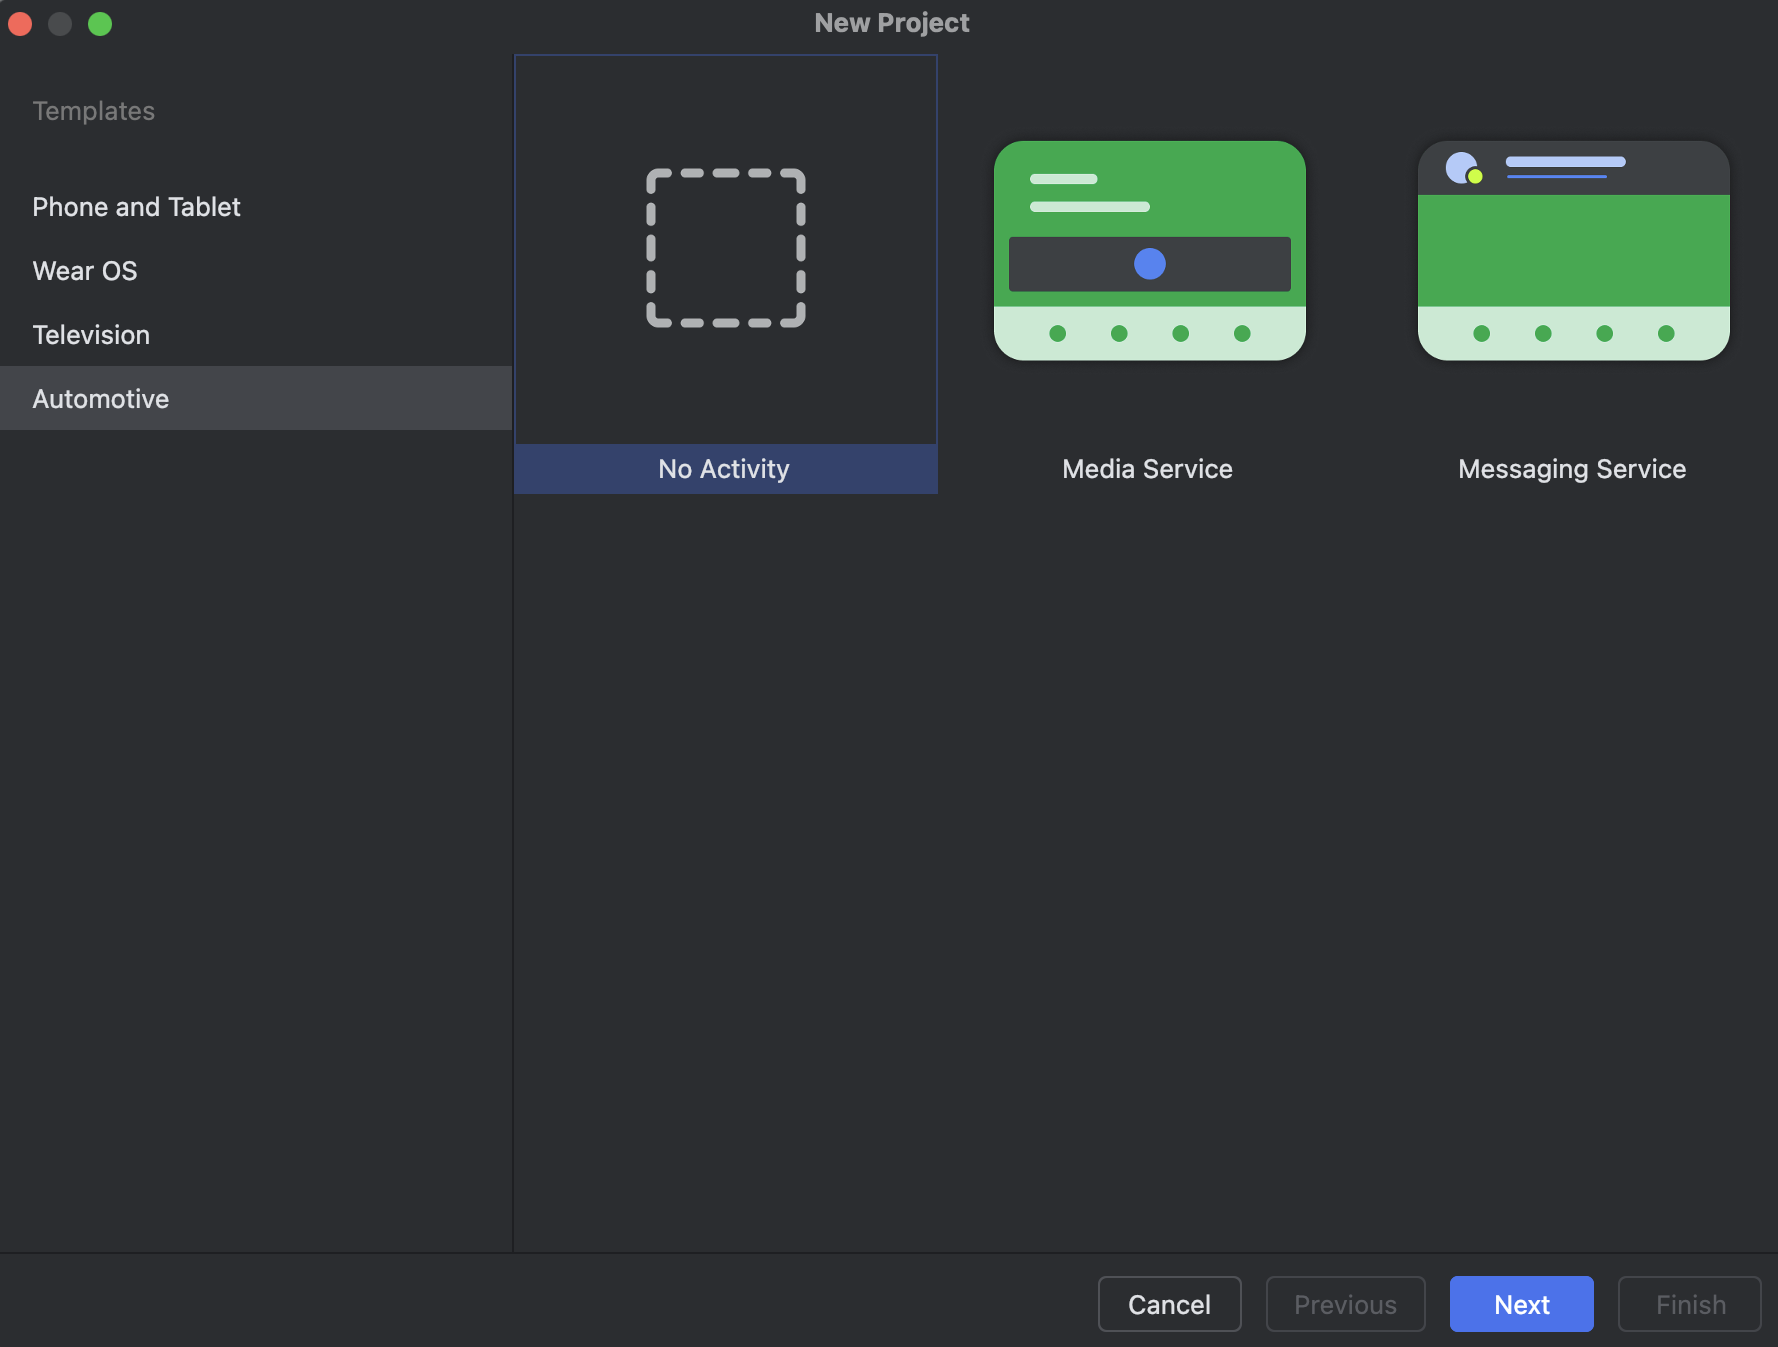Screen dimensions: 1778x1347
Task: Click the disabled Finish button
Action: point(1689,1304)
